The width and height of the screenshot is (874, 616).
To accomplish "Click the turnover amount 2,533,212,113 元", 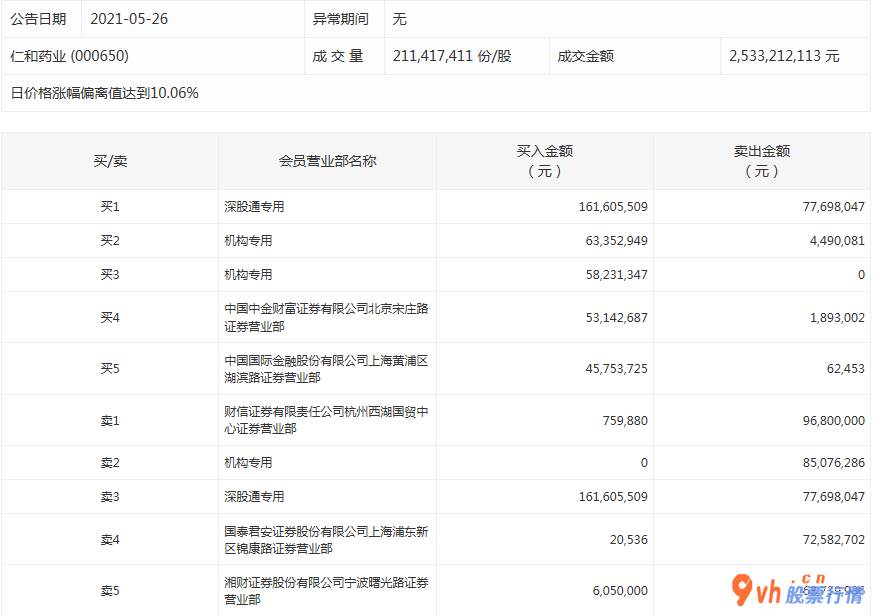I will tap(784, 56).
